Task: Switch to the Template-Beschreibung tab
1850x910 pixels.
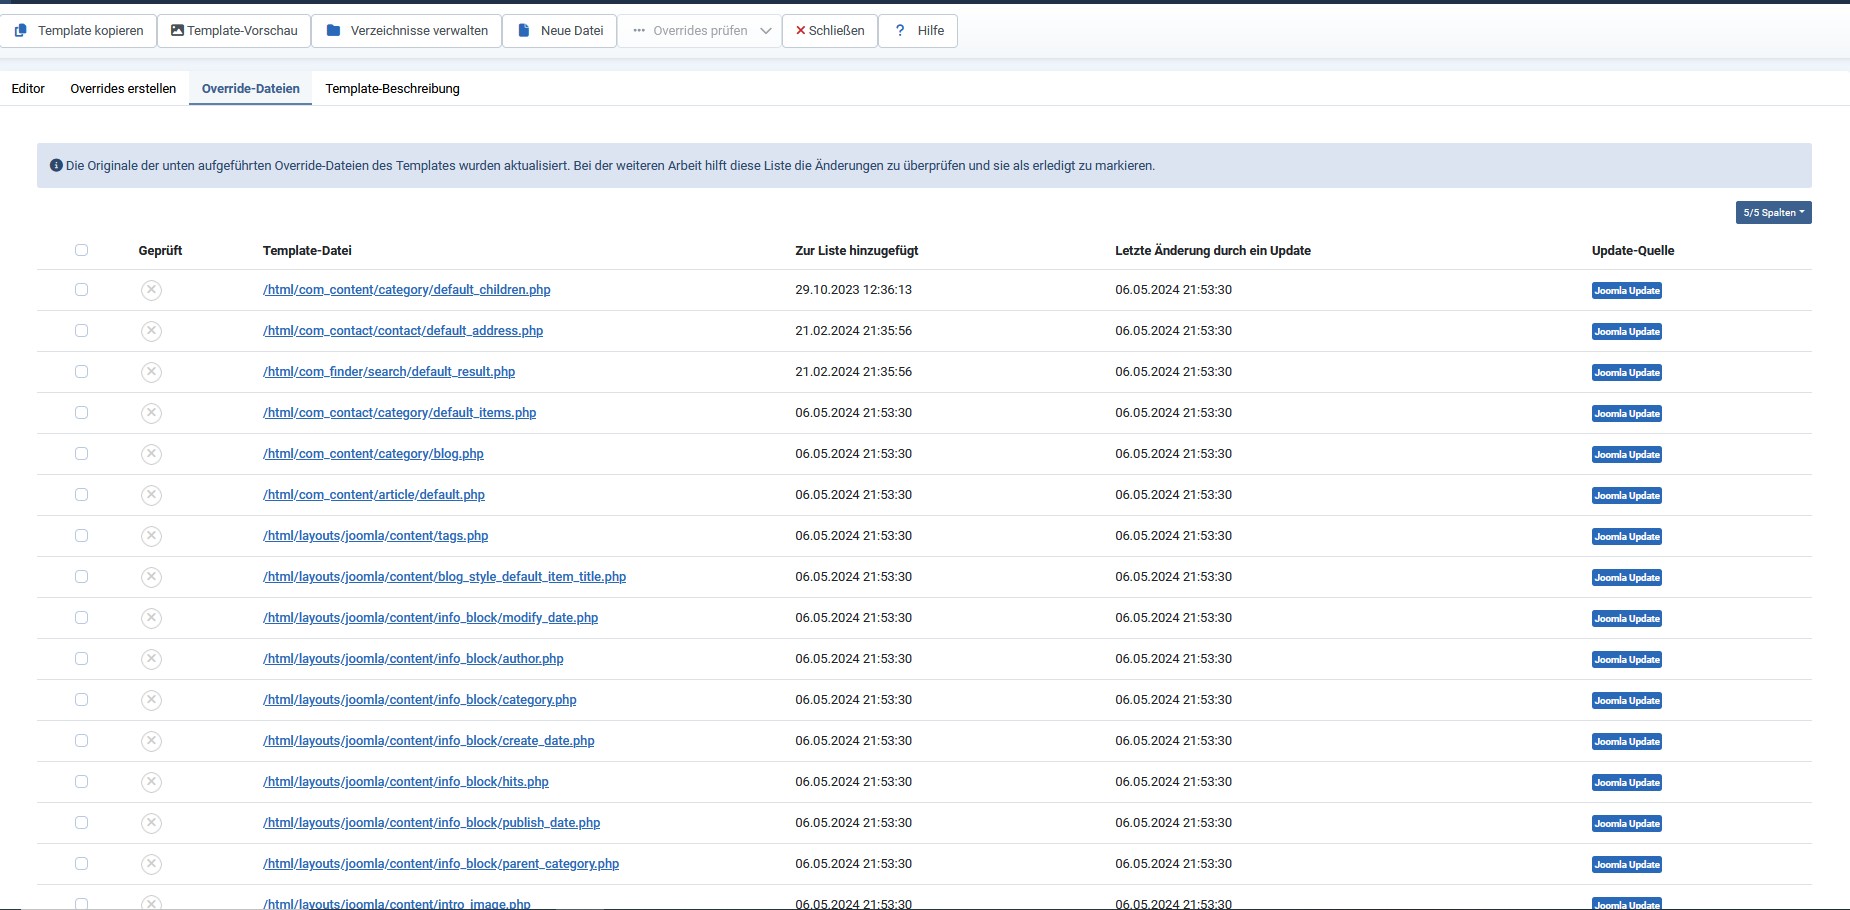Action: [392, 88]
